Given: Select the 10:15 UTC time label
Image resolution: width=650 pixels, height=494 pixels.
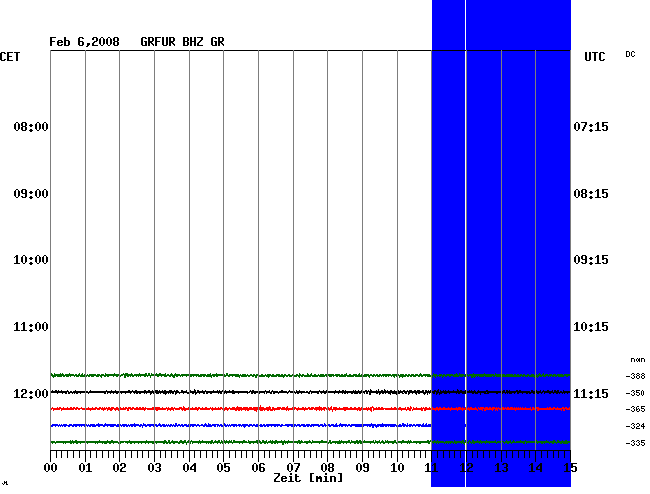Looking at the screenshot, I should pyautogui.click(x=591, y=327).
